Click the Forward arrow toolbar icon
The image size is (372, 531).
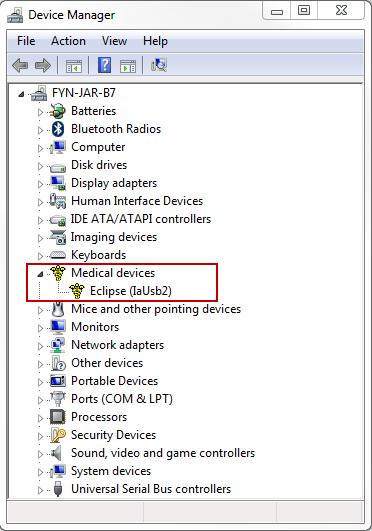pyautogui.click(x=43, y=65)
